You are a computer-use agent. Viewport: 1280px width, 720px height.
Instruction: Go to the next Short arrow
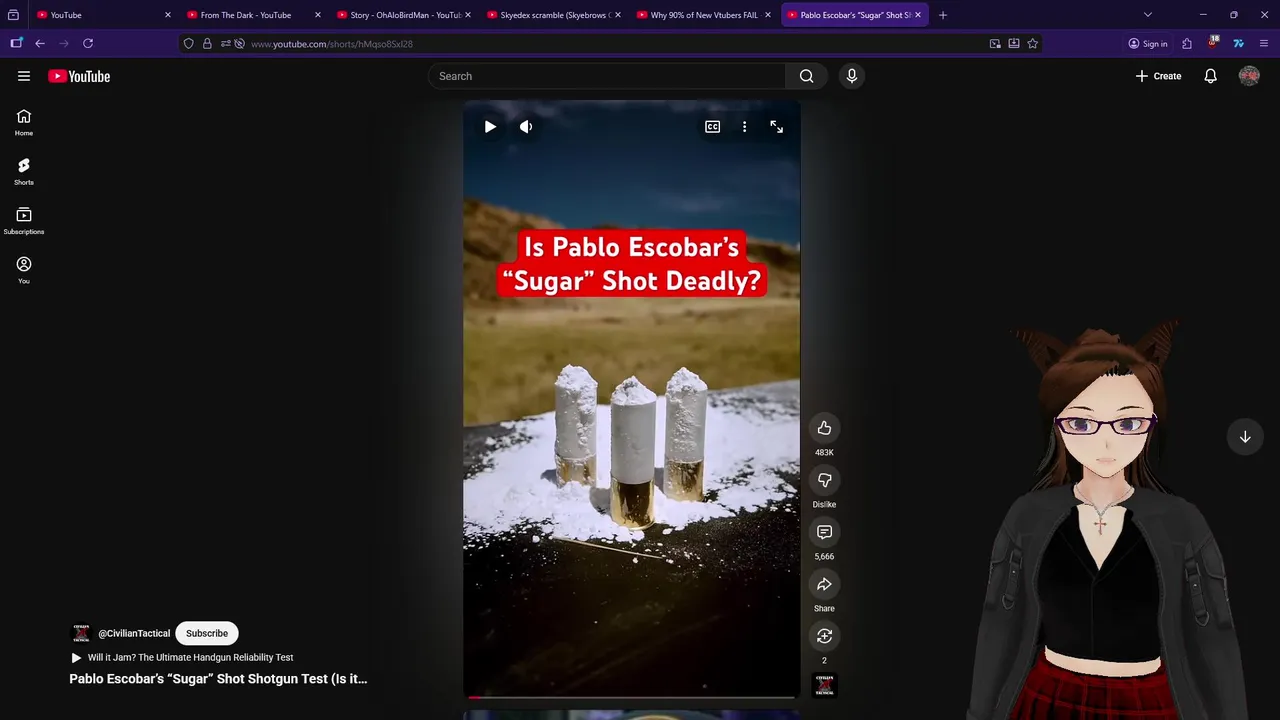(x=1245, y=437)
